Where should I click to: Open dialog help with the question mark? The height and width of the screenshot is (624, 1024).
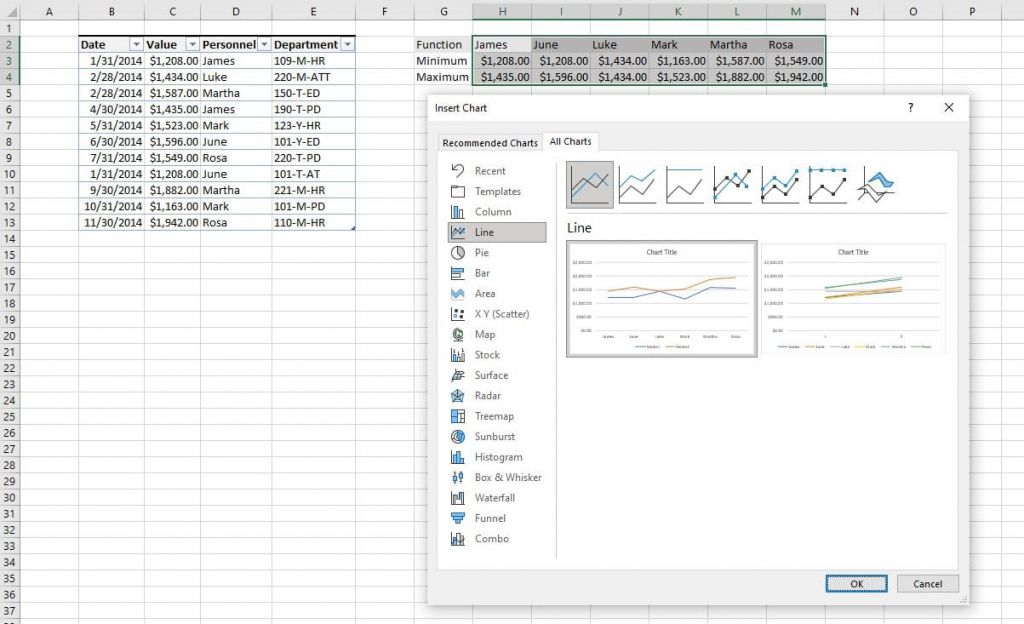point(909,108)
